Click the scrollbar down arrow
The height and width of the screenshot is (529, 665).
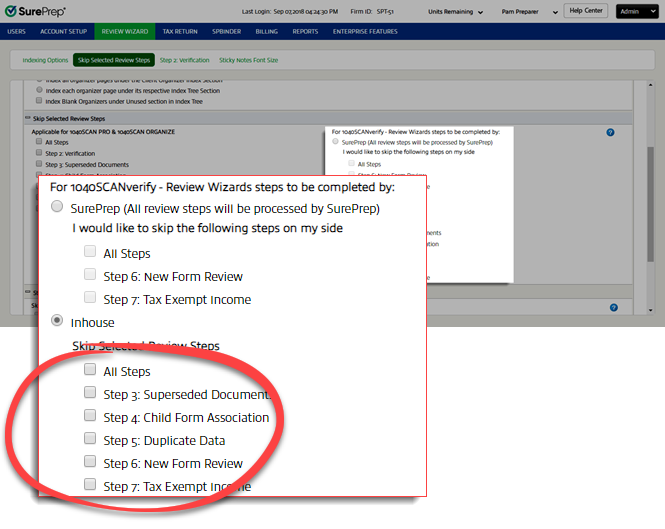tap(650, 310)
